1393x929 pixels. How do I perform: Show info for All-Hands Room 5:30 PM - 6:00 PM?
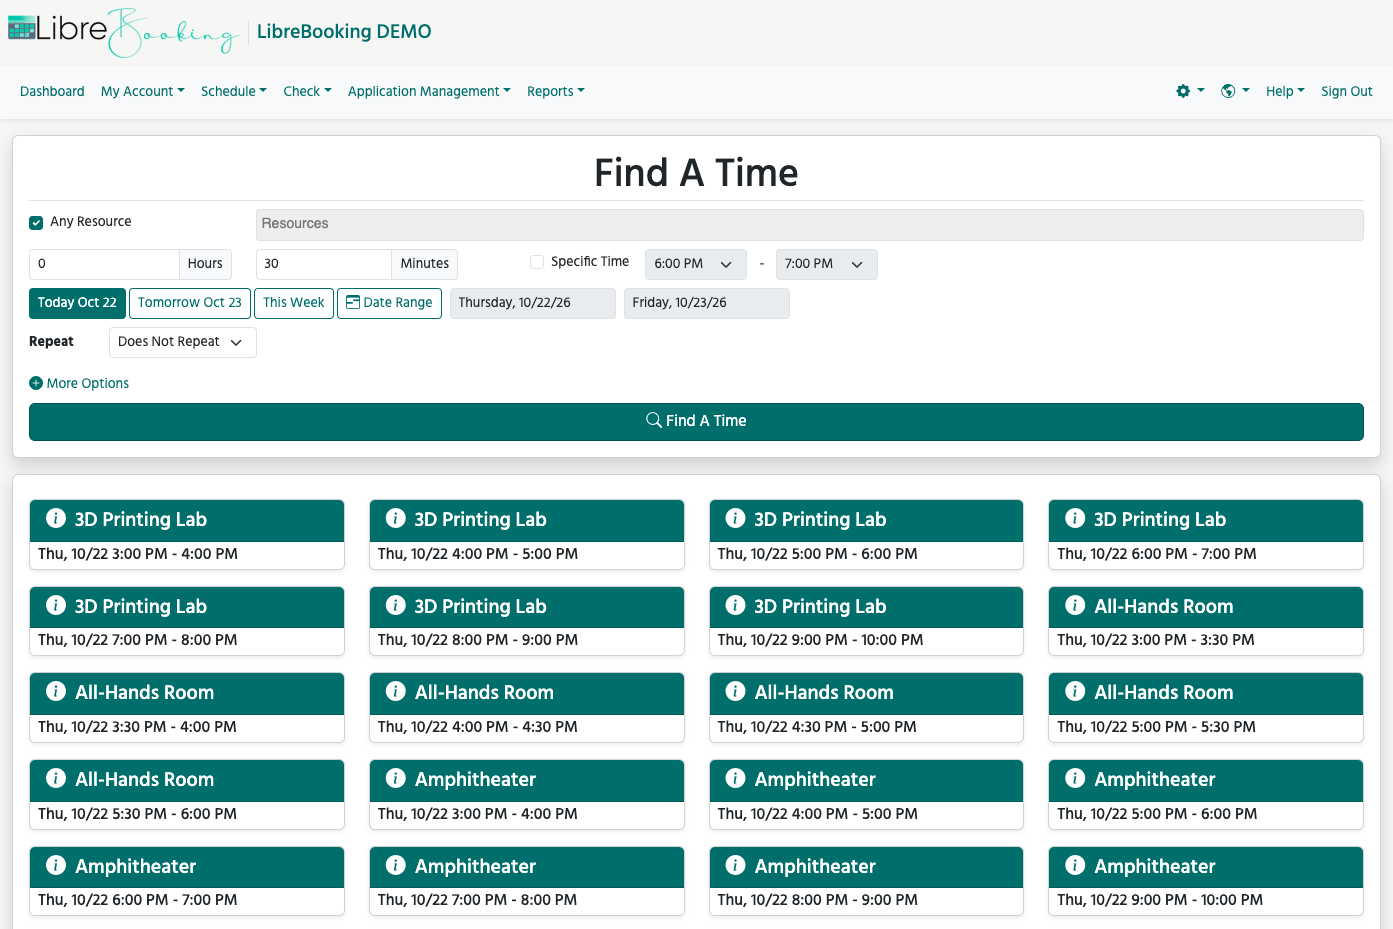coord(56,778)
